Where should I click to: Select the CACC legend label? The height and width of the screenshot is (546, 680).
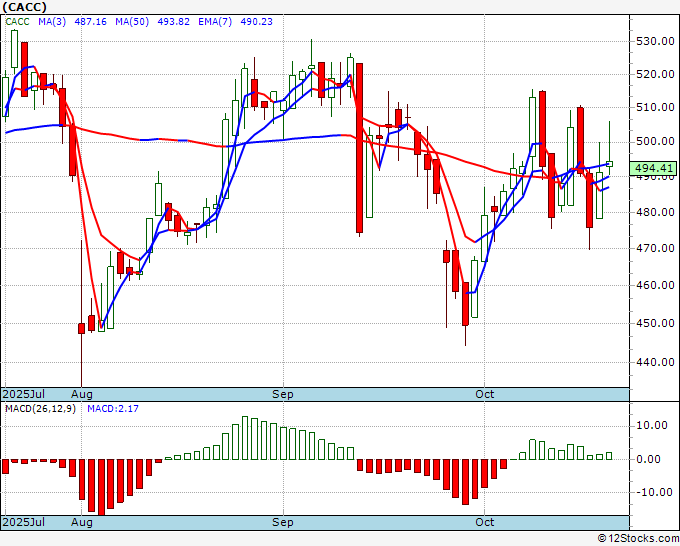tap(17, 22)
